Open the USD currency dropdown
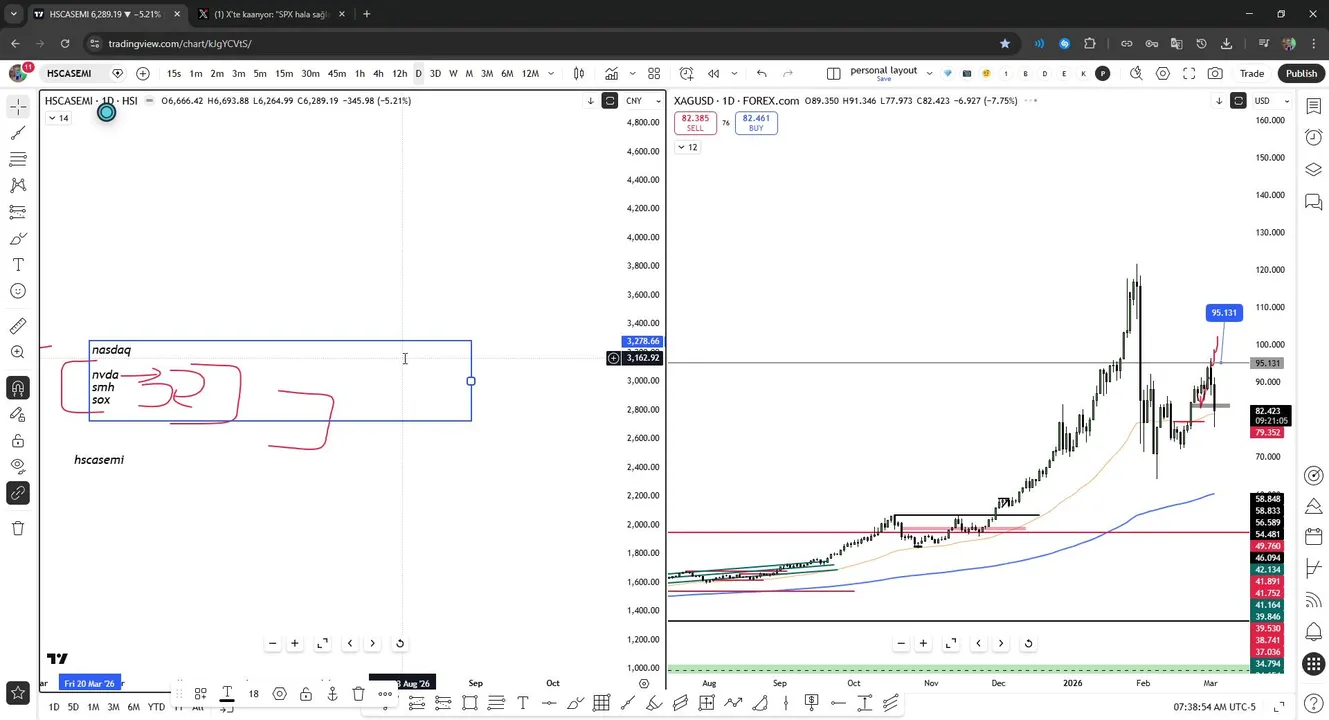 coord(1271,101)
